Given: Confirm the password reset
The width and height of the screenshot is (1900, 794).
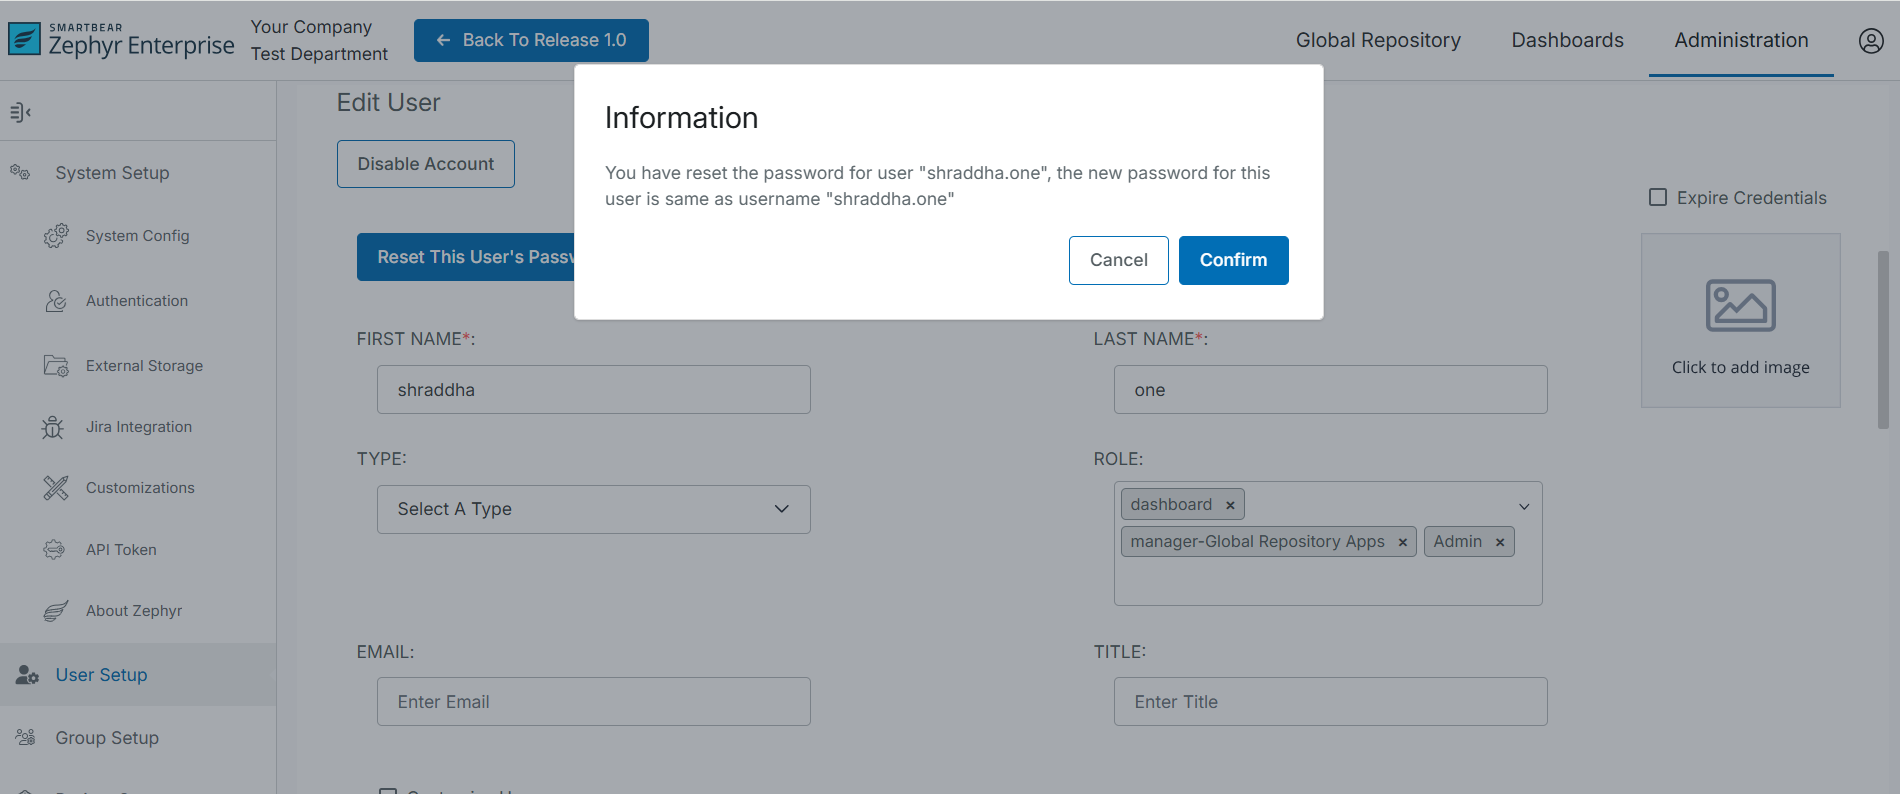Looking at the screenshot, I should 1233,260.
